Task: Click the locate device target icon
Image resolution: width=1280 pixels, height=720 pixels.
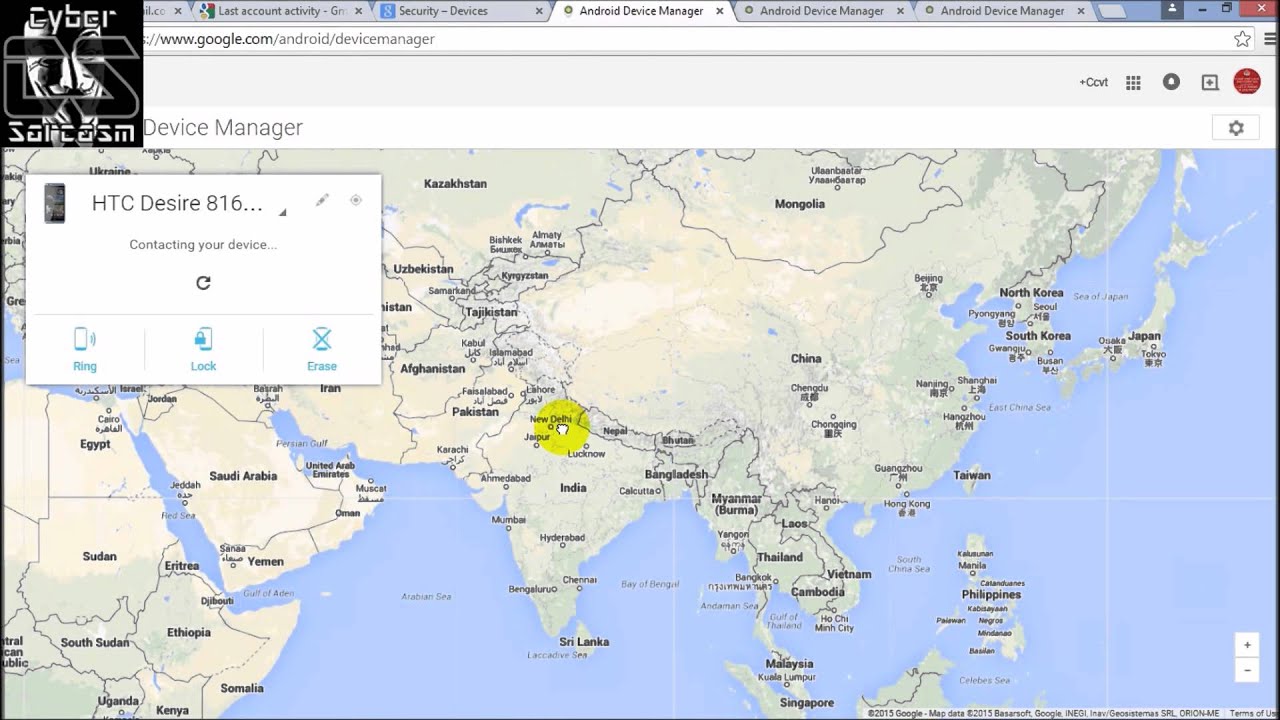Action: 355,200
